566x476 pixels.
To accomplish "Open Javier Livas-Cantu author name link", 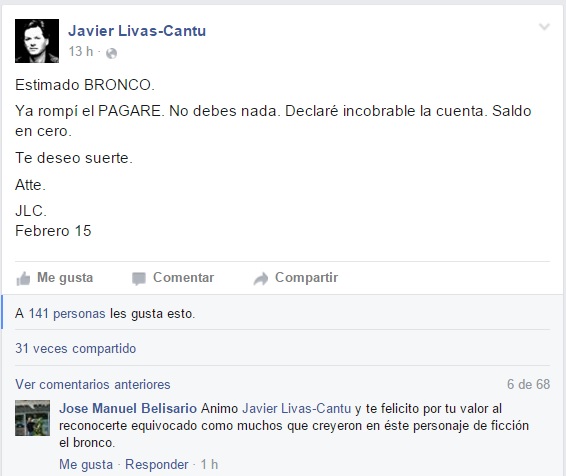I will coord(137,31).
